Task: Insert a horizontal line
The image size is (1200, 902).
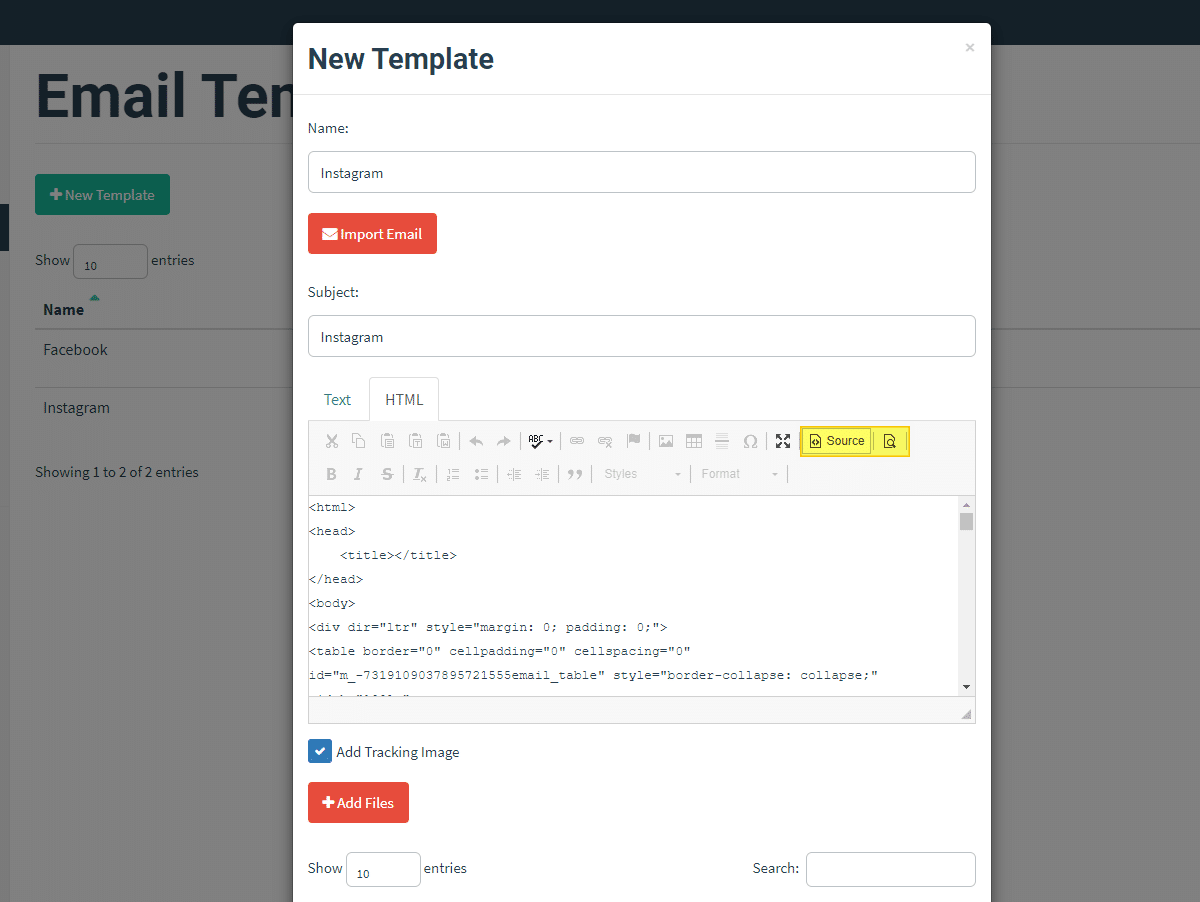Action: pyautogui.click(x=722, y=441)
